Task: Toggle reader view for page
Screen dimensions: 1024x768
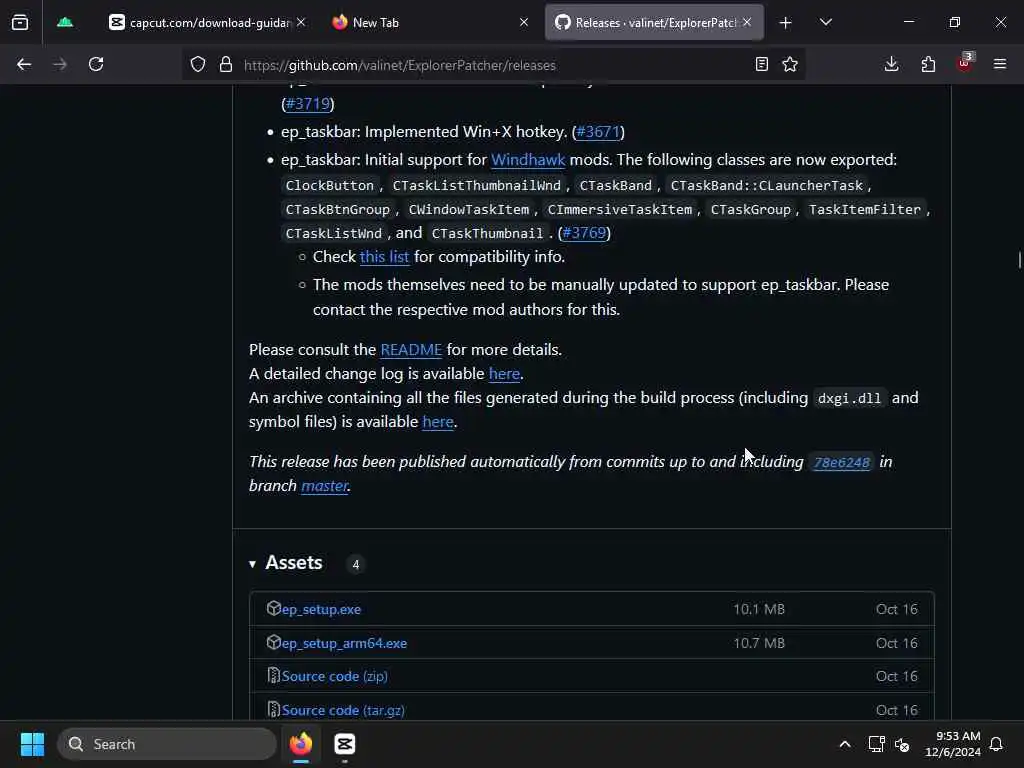Action: click(761, 64)
